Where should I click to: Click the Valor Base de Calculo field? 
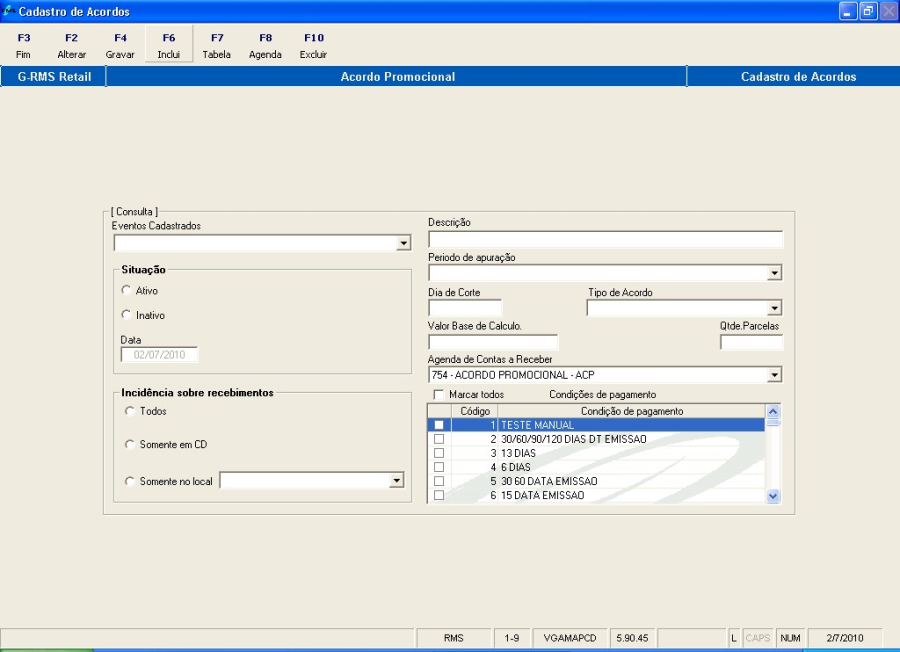click(493, 343)
